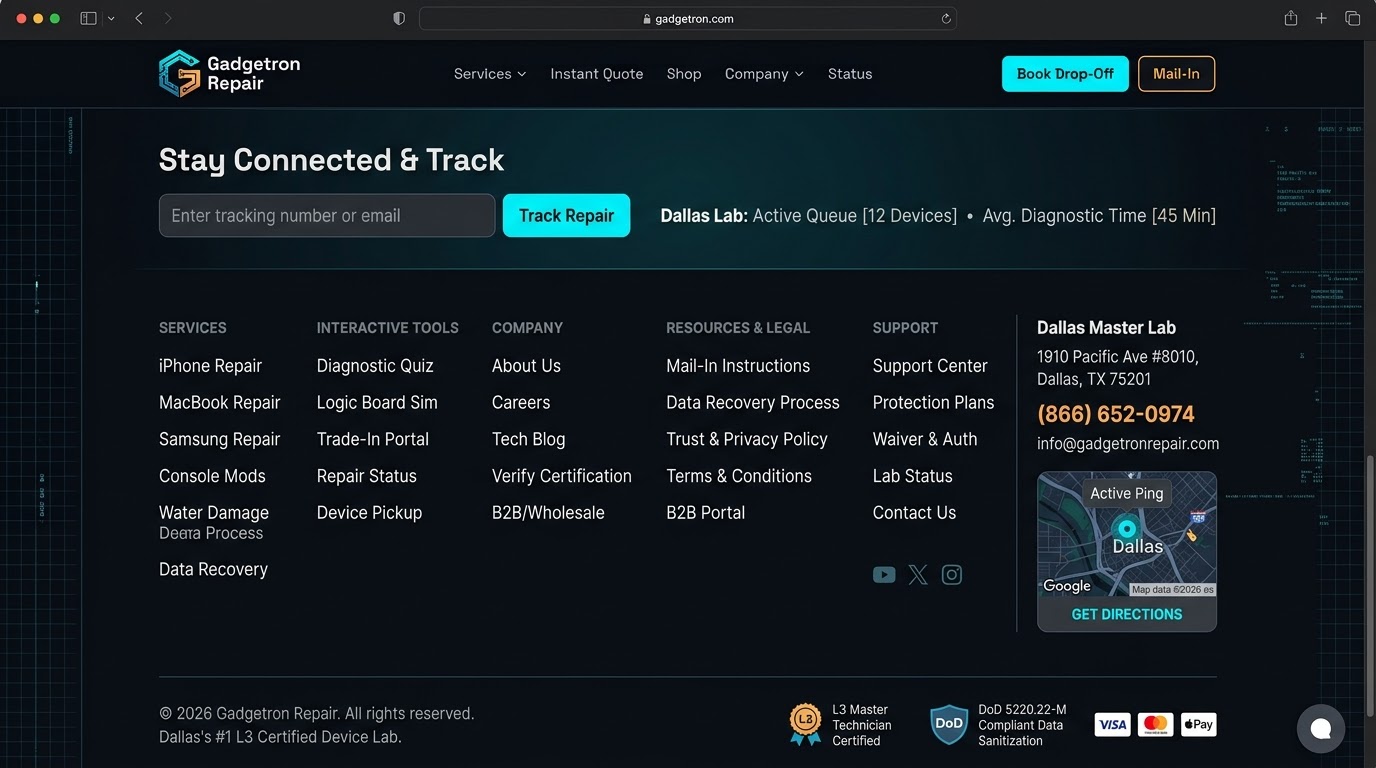
Task: Open the iPhone Repair link
Action: tap(210, 366)
